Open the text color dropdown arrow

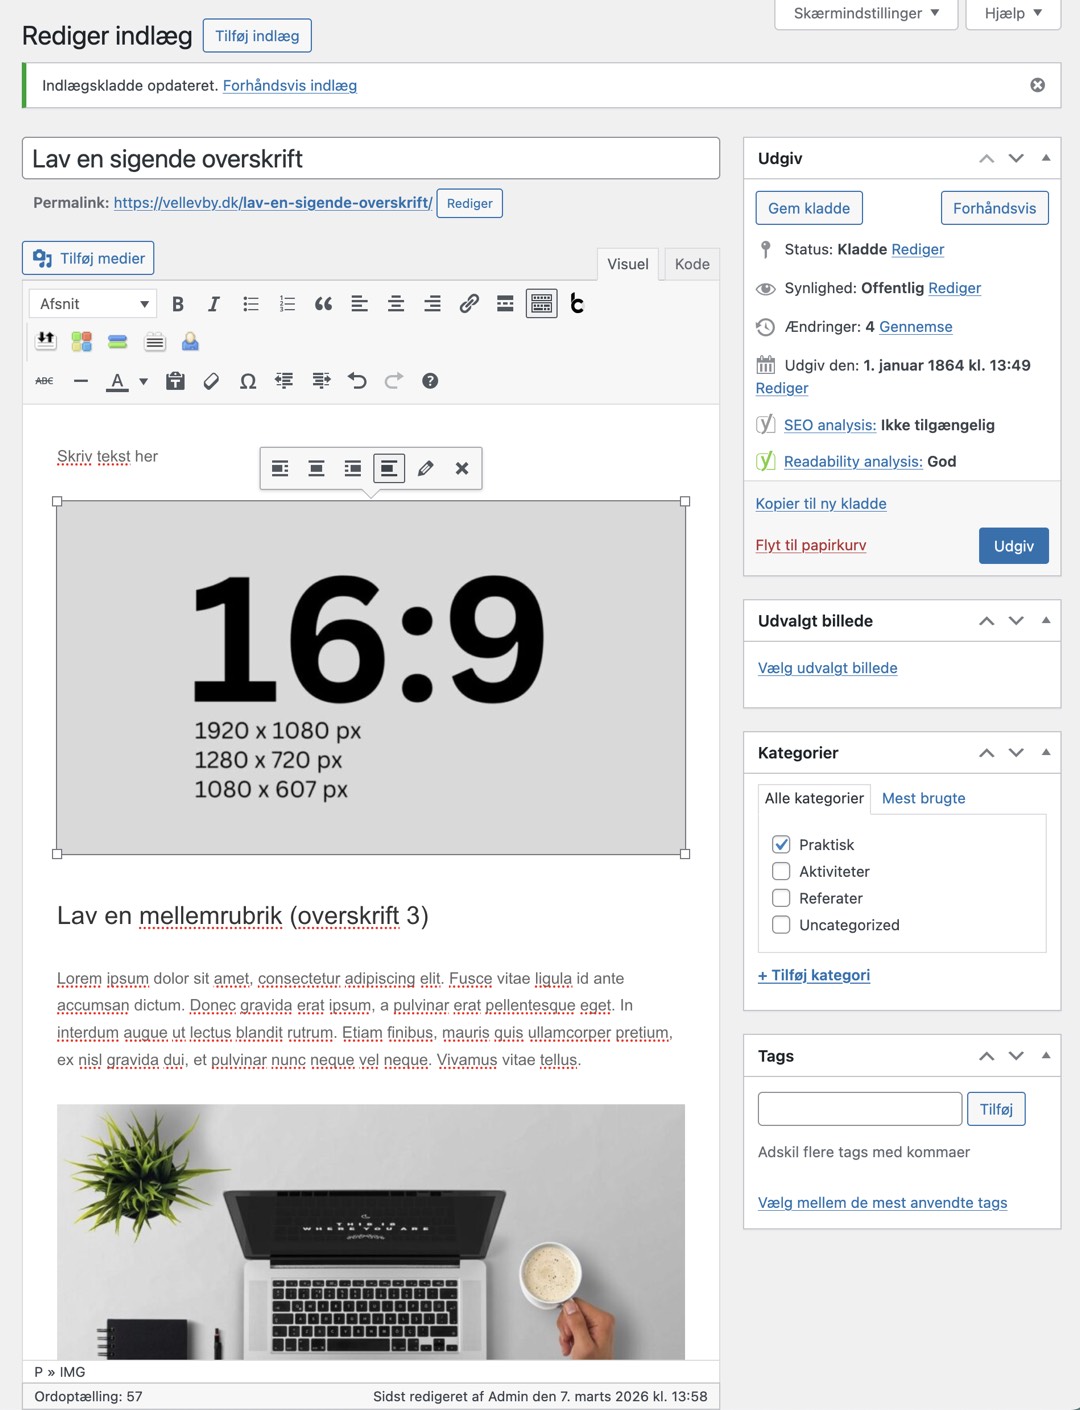click(x=143, y=381)
